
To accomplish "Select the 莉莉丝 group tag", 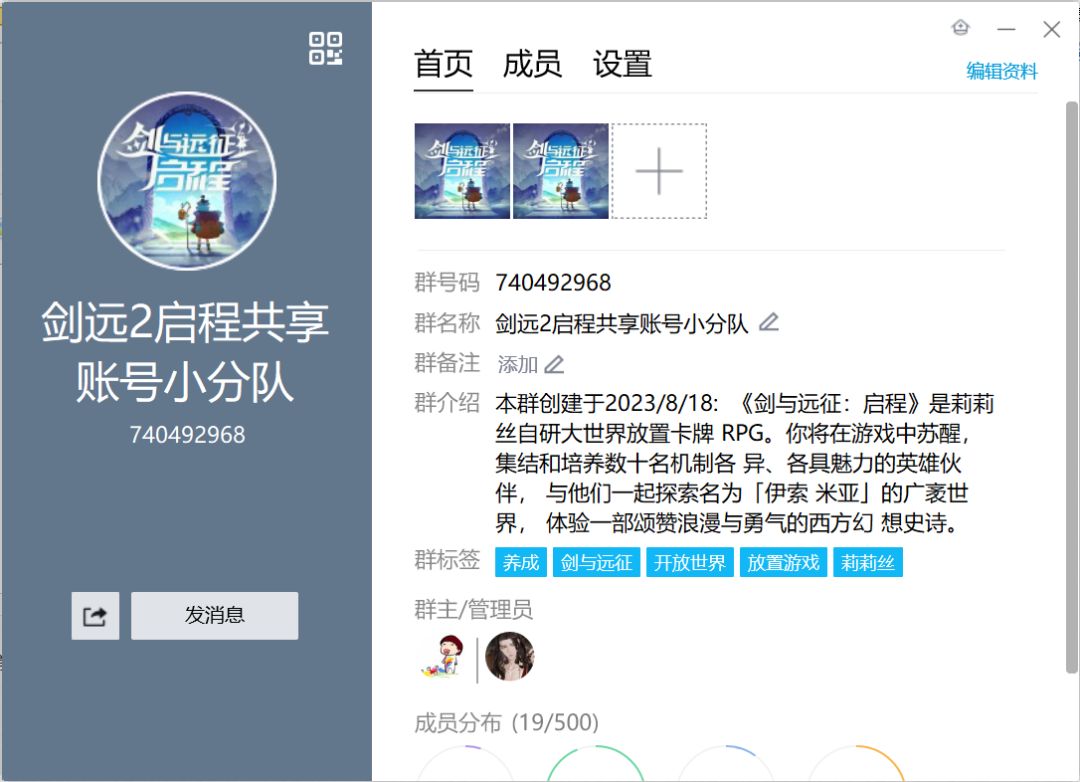I will pos(867,562).
